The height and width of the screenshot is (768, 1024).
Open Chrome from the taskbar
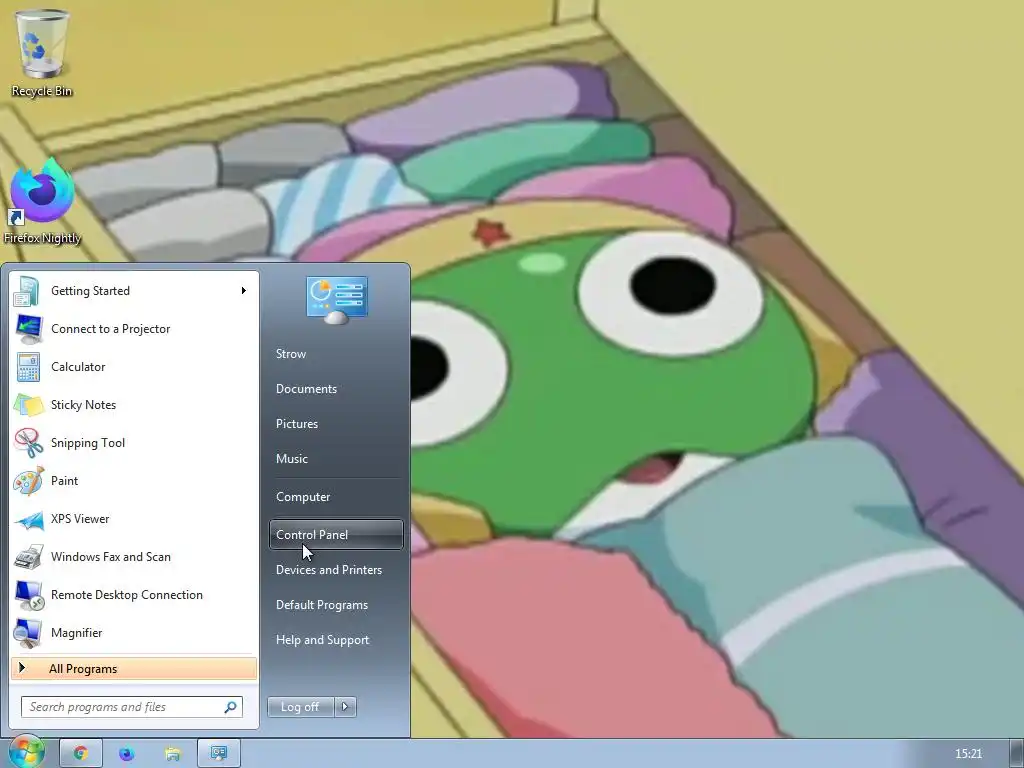(x=80, y=754)
